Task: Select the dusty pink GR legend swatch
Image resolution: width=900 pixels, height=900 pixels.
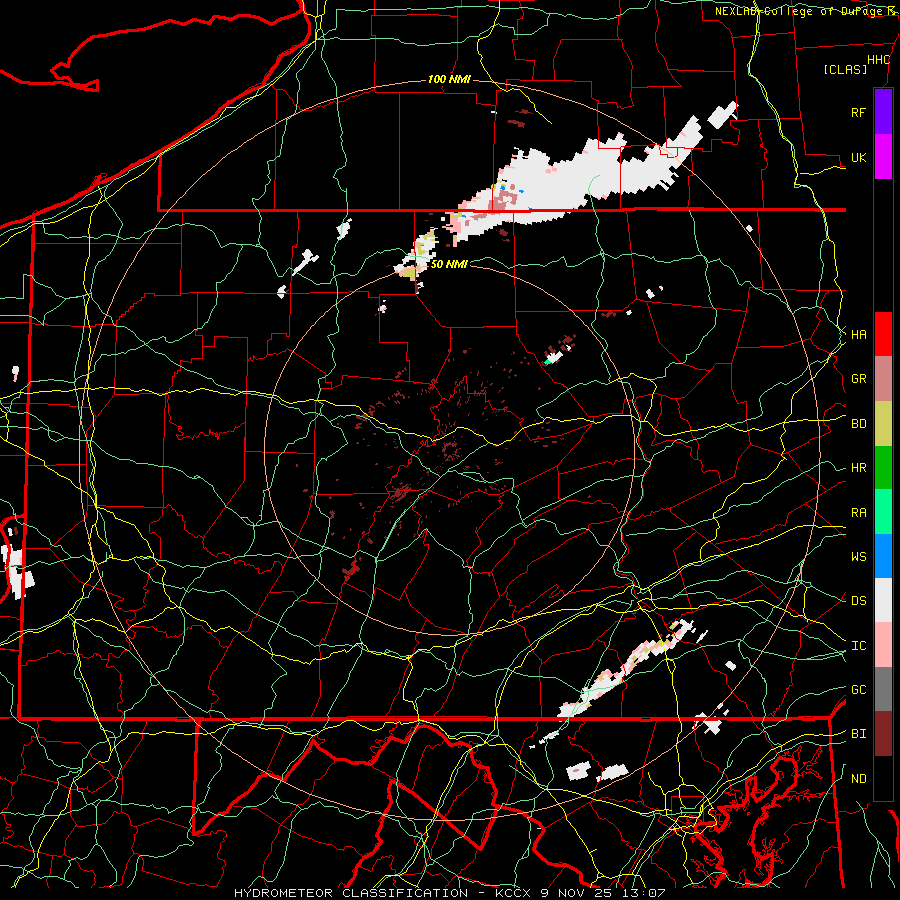Action: click(x=883, y=378)
